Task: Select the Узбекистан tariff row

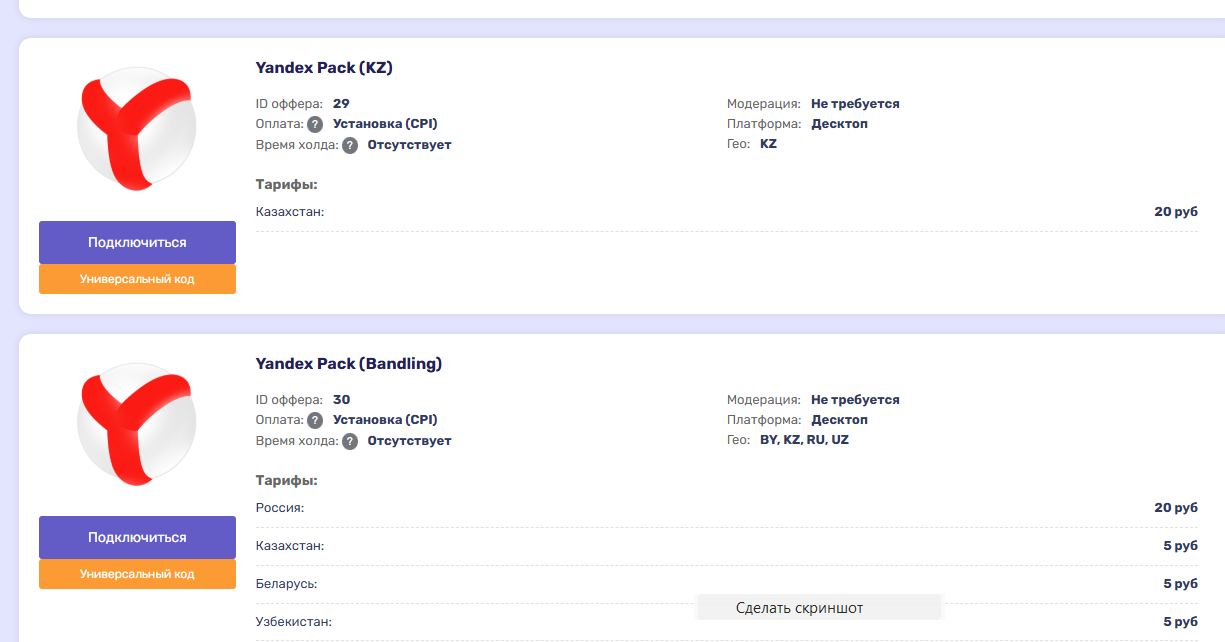Action: click(726, 622)
